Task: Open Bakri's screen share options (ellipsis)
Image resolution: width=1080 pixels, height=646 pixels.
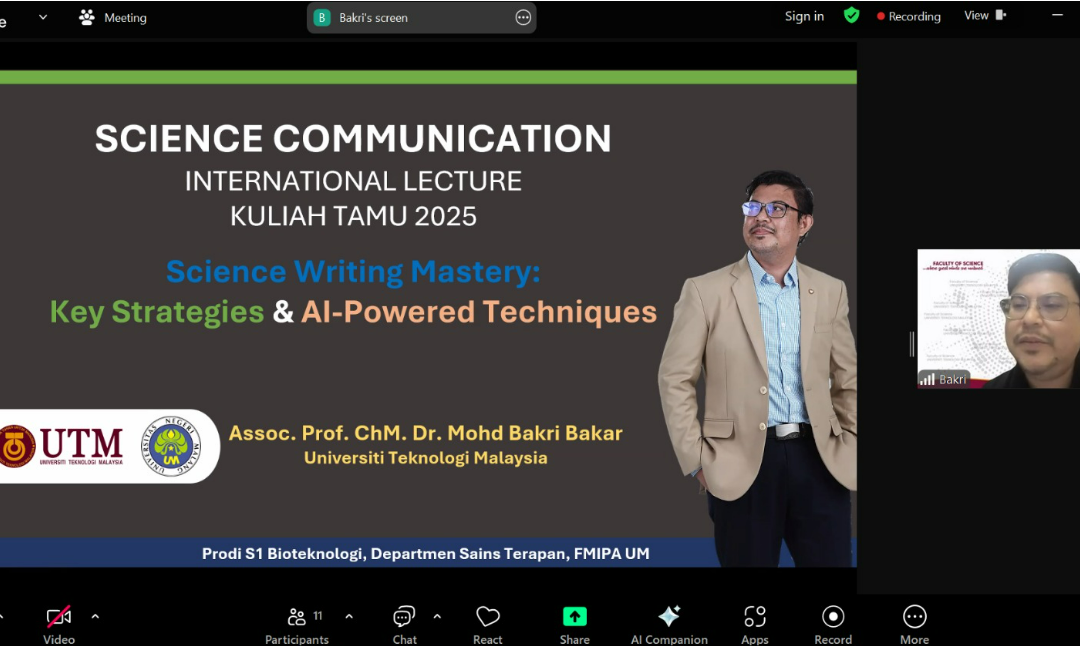Action: (x=523, y=18)
